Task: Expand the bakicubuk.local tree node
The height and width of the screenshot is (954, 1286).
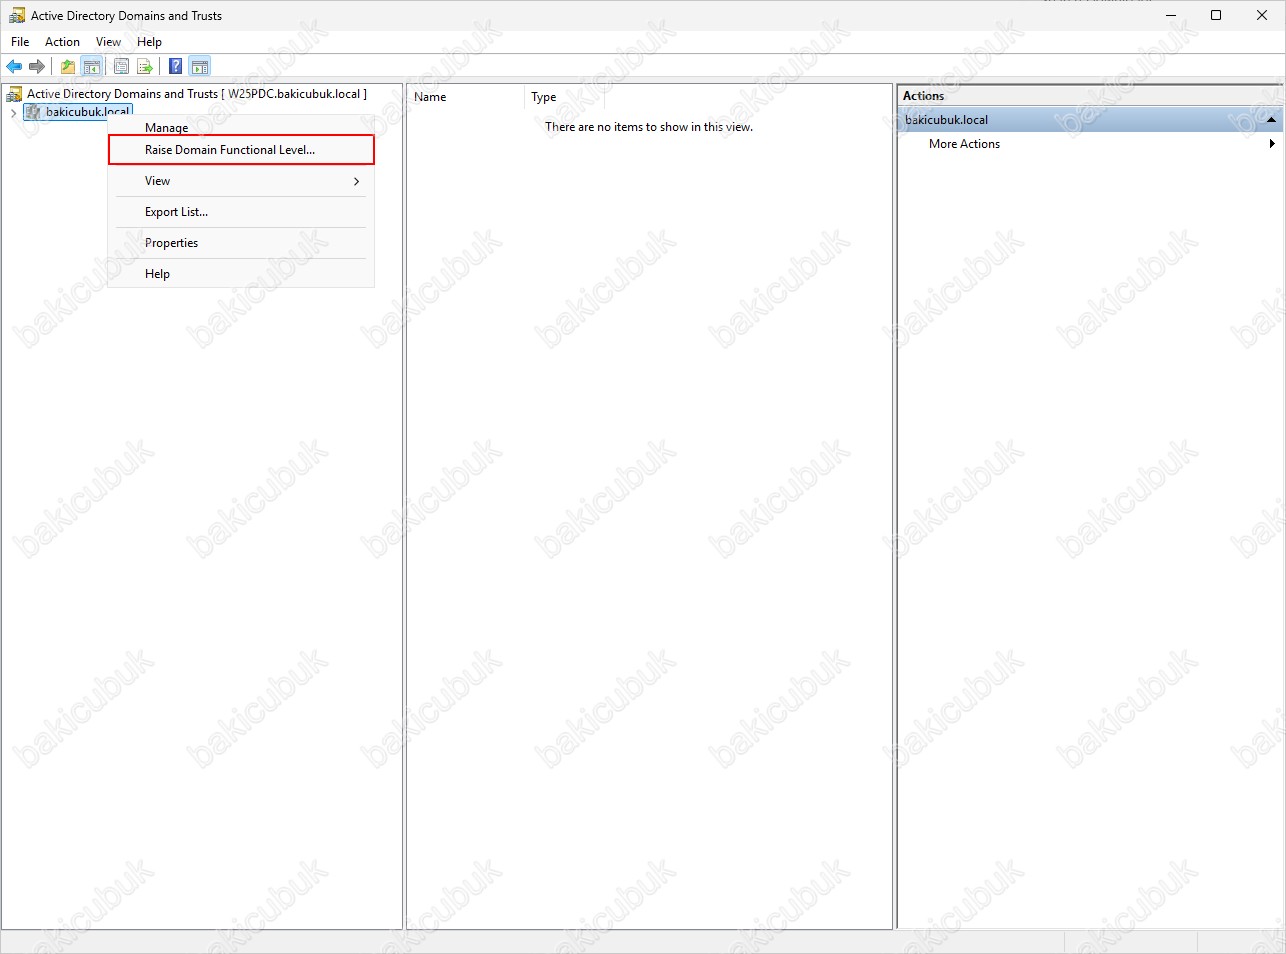Action: 14,113
